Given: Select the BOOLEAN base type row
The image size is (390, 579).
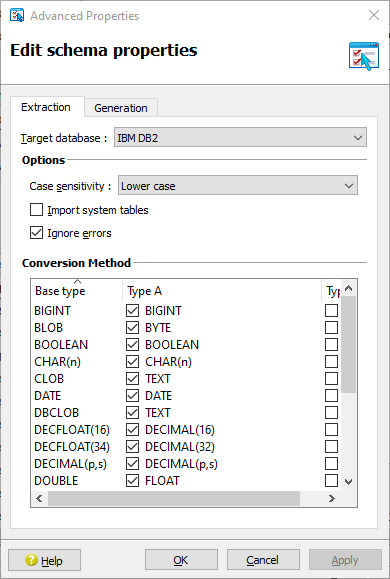Looking at the screenshot, I should tap(61, 345).
